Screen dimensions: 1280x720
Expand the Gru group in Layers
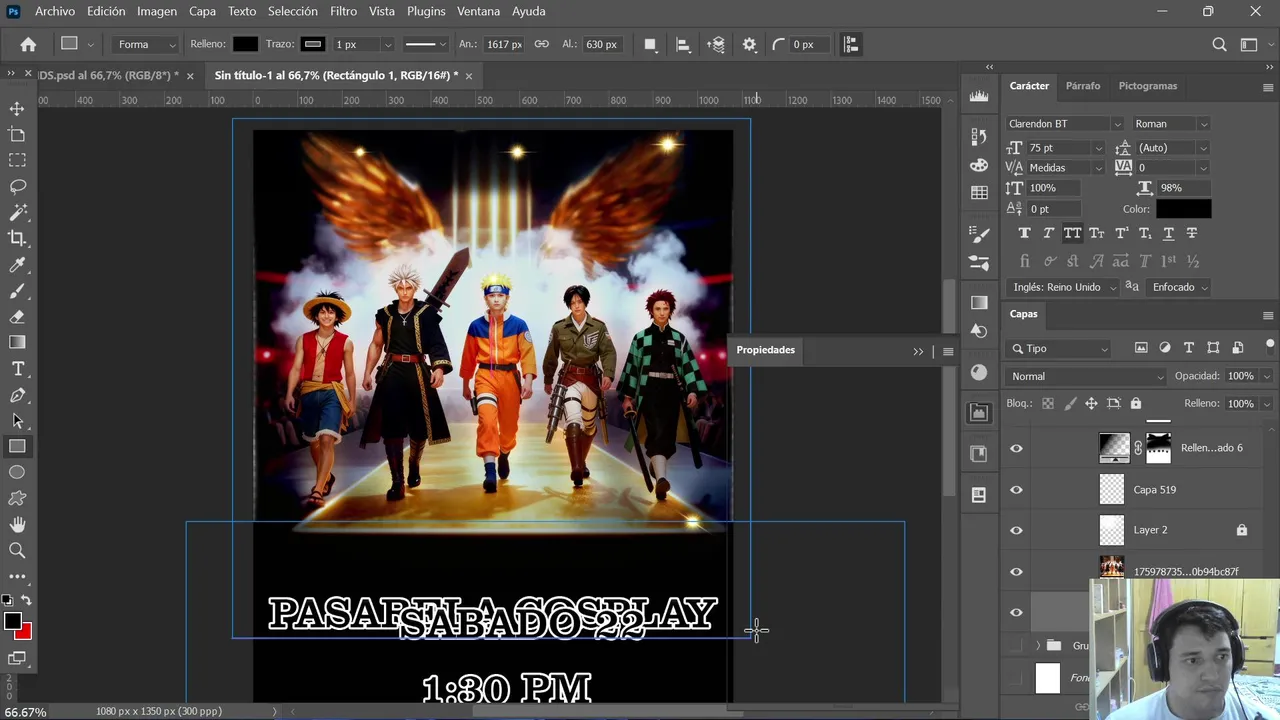click(x=1038, y=646)
